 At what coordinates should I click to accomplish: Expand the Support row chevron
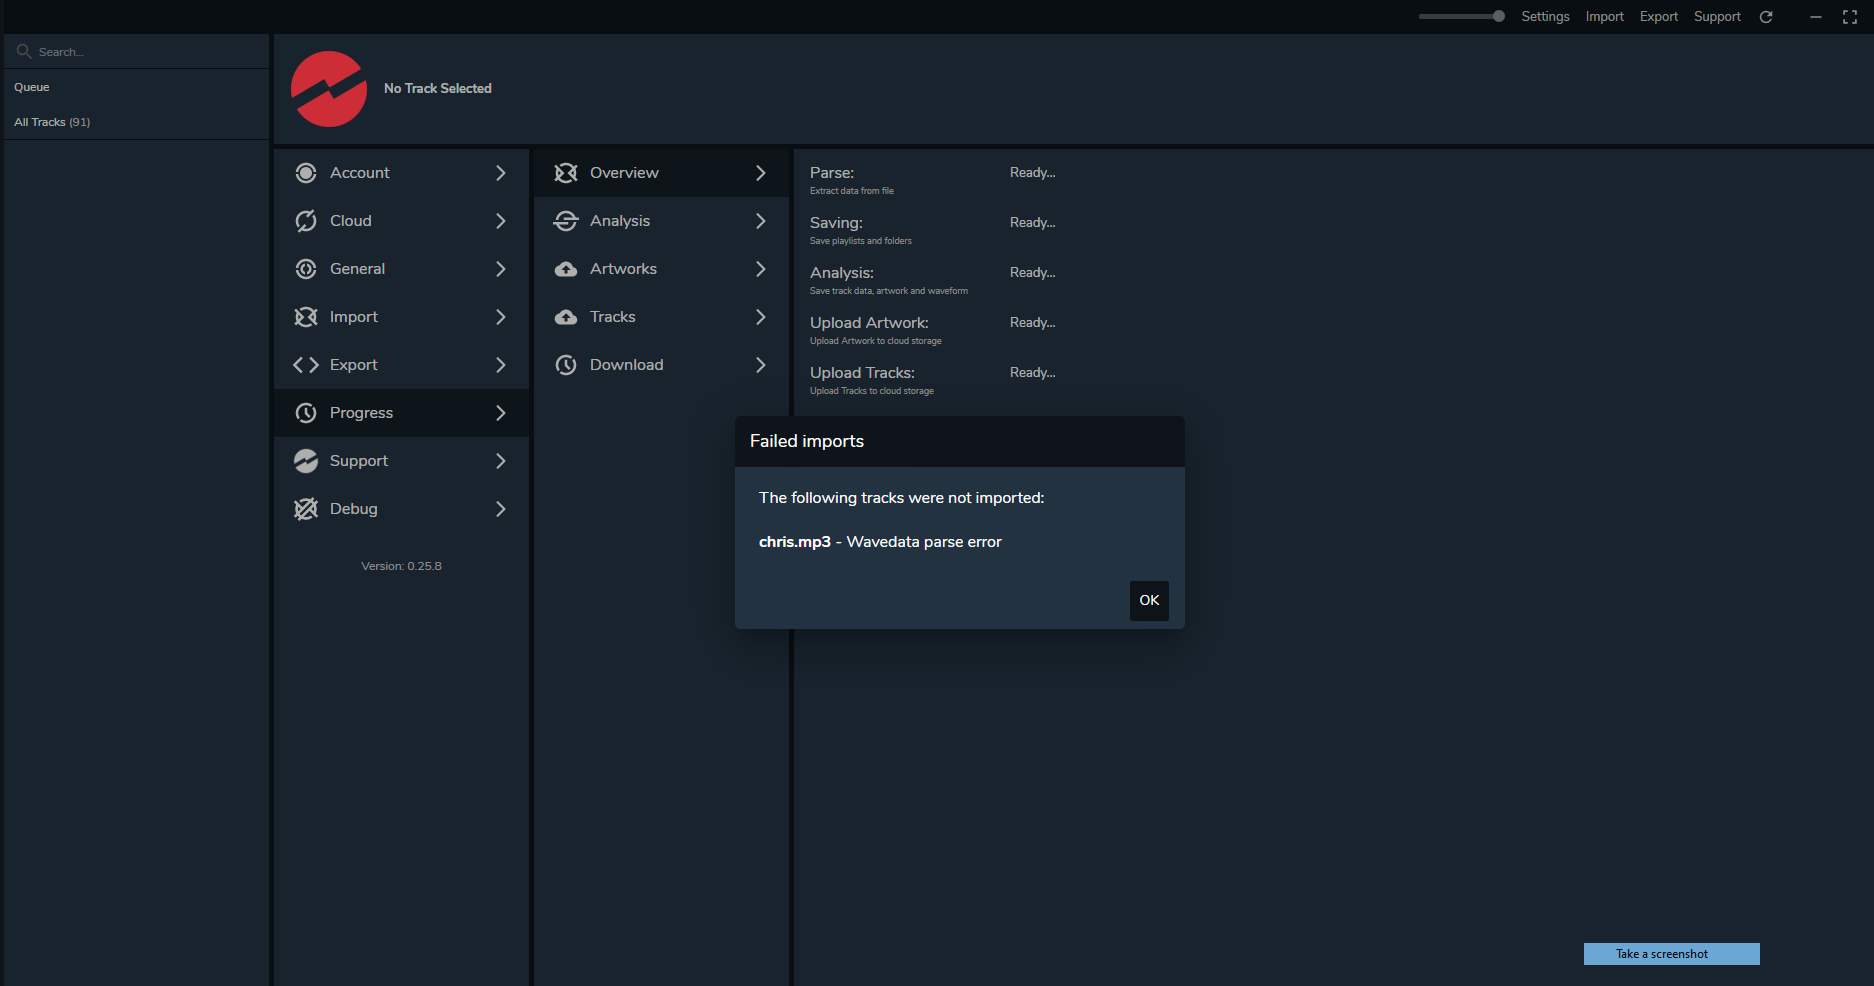[501, 461]
